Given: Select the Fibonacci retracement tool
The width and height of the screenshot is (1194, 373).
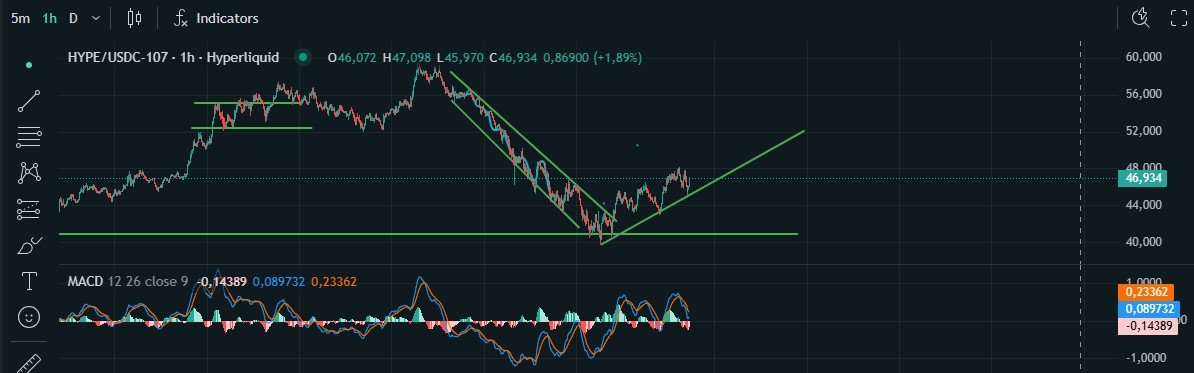Looking at the screenshot, I should coord(29,137).
